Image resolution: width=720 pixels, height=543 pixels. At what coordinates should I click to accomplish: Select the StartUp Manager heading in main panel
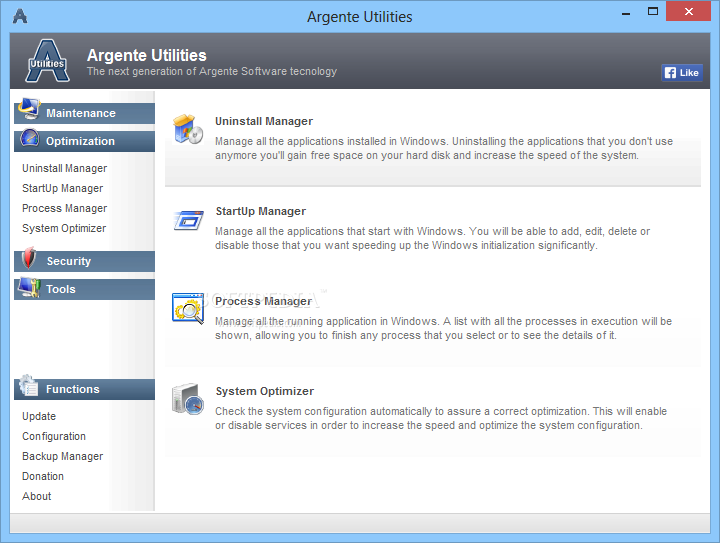(261, 211)
